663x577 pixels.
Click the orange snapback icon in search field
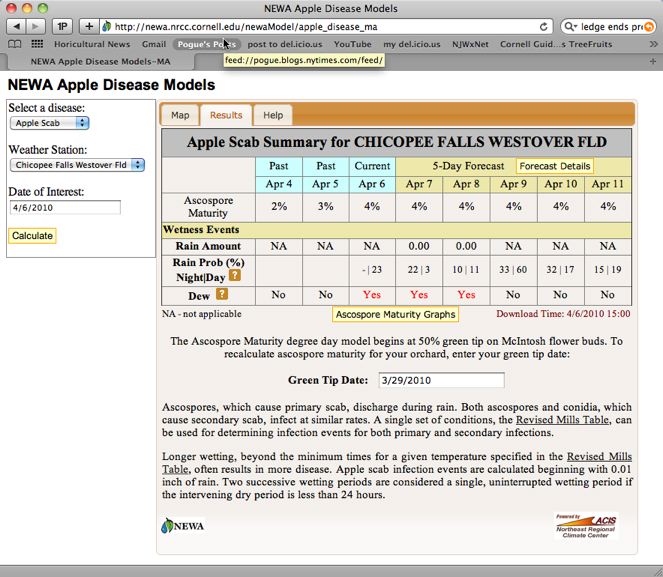pyautogui.click(x=649, y=27)
